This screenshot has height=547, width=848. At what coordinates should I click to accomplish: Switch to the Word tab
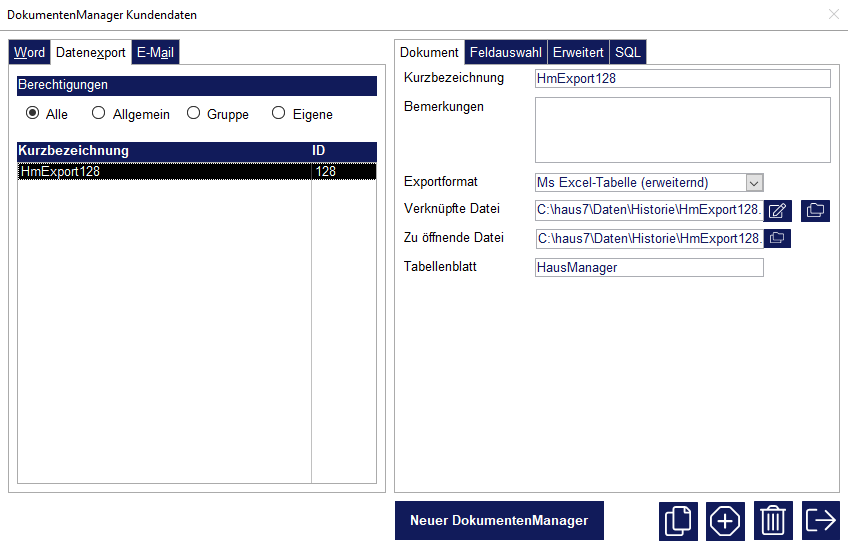tap(29, 52)
